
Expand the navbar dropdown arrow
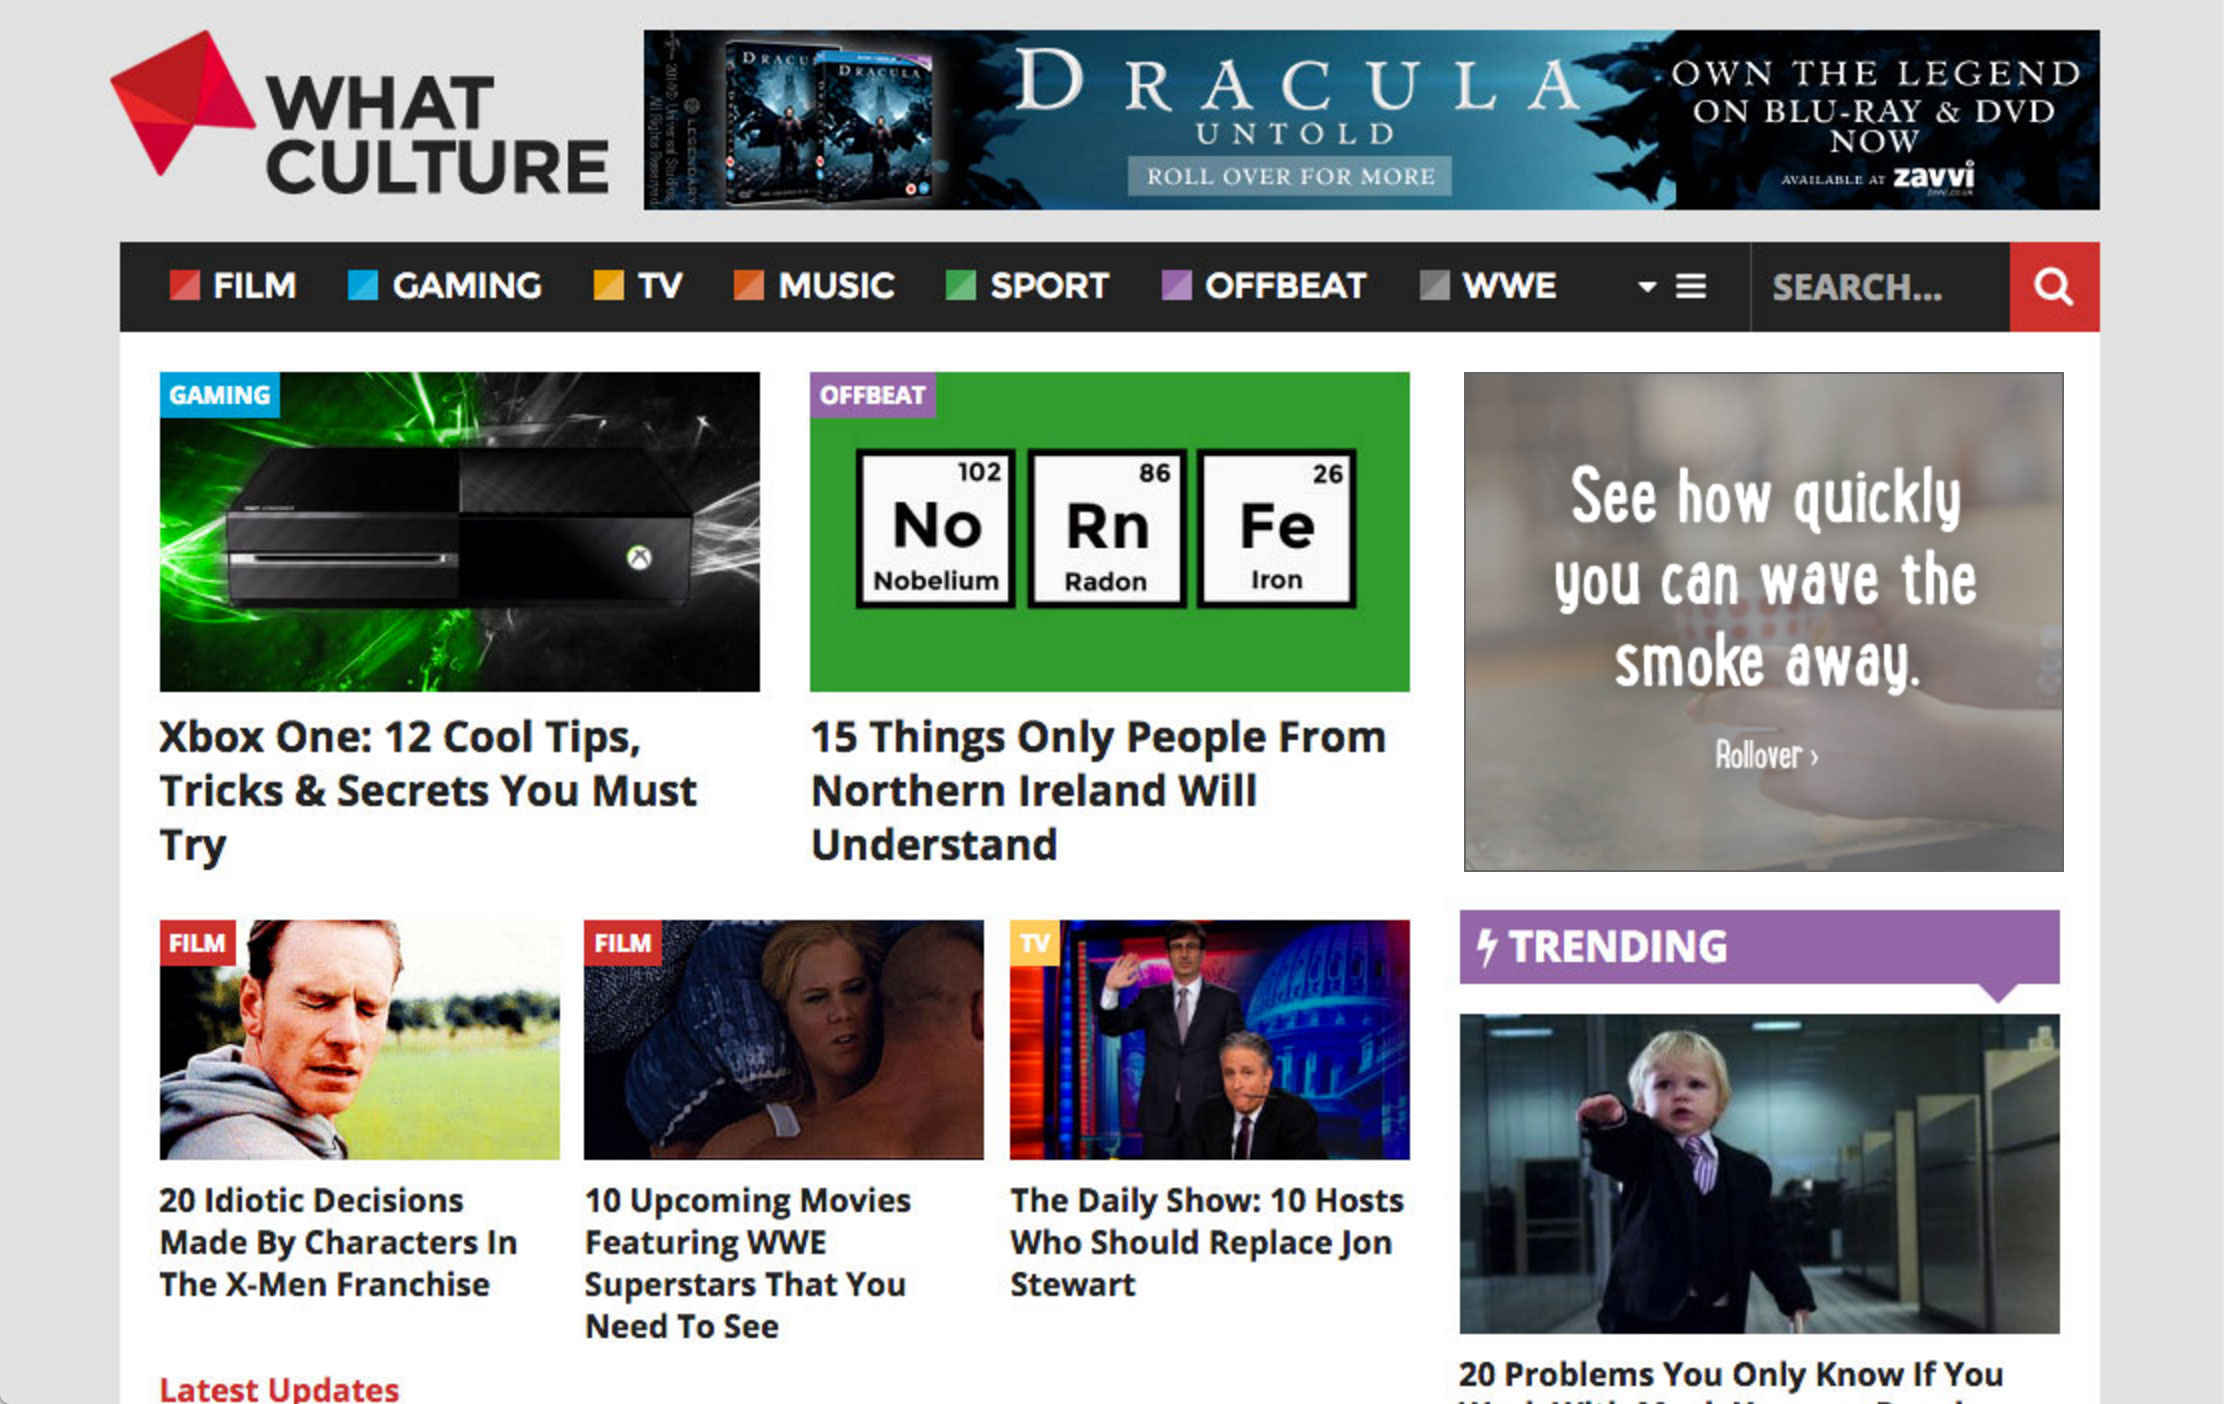click(1647, 287)
